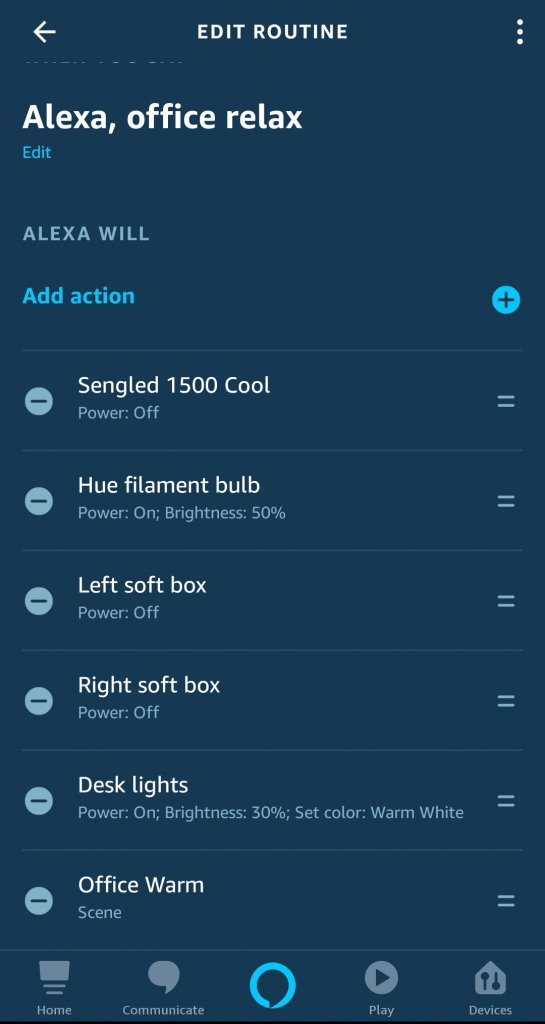
Task: Grab the Sengled 1500 Cool reorder handle
Action: tap(506, 402)
